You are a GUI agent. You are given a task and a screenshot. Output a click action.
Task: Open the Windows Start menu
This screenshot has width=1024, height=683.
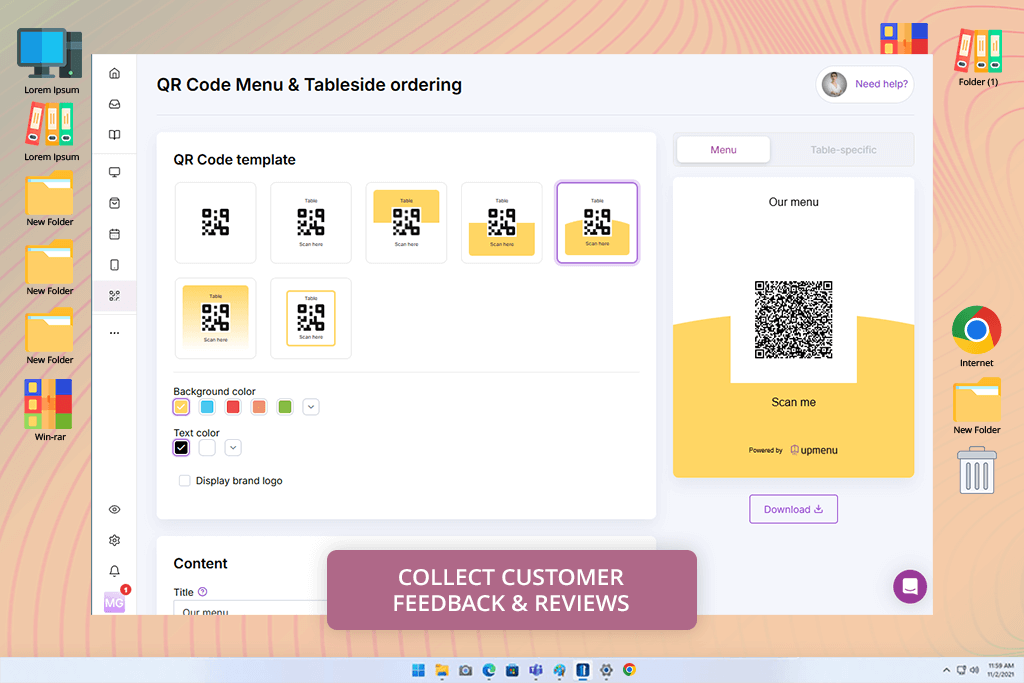[x=419, y=670]
